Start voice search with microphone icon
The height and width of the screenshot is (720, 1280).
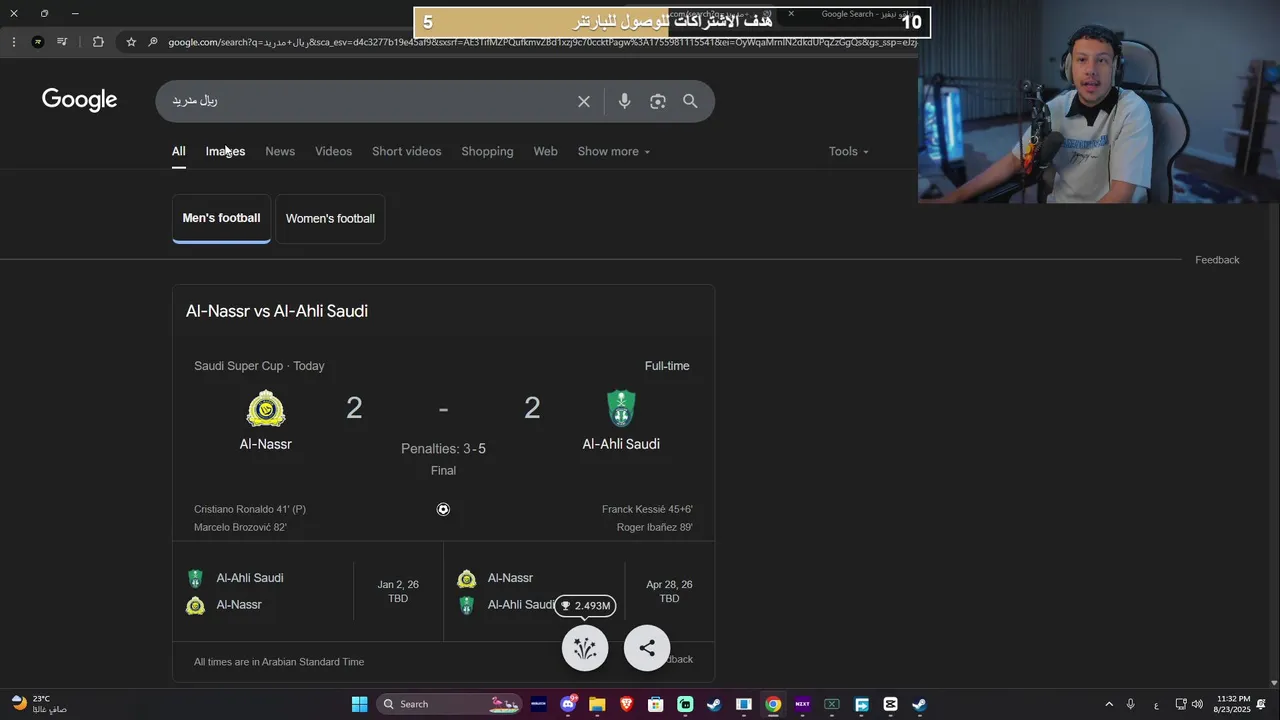624,101
